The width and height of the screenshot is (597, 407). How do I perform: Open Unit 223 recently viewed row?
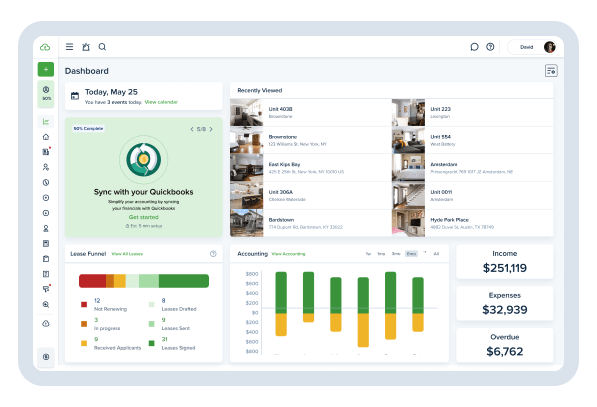472,112
